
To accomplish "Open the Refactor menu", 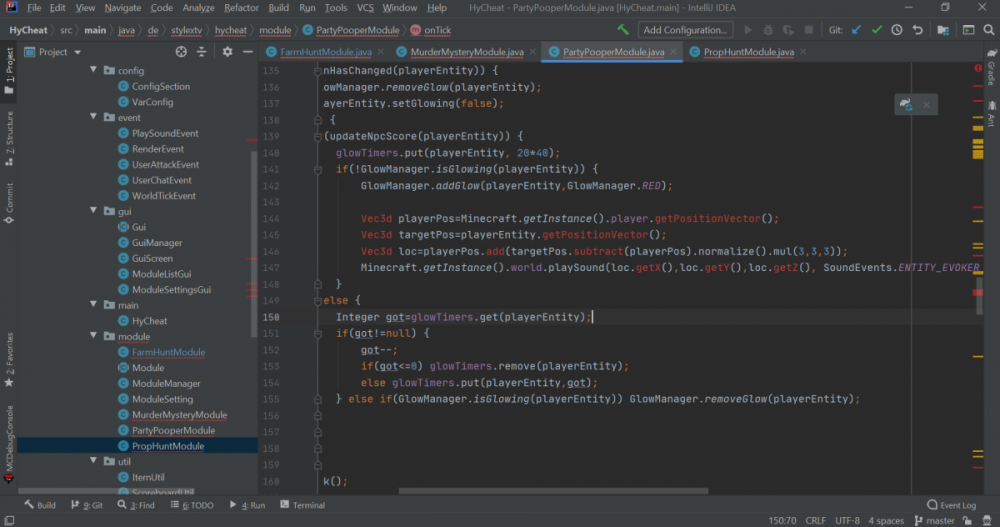I will point(241,8).
